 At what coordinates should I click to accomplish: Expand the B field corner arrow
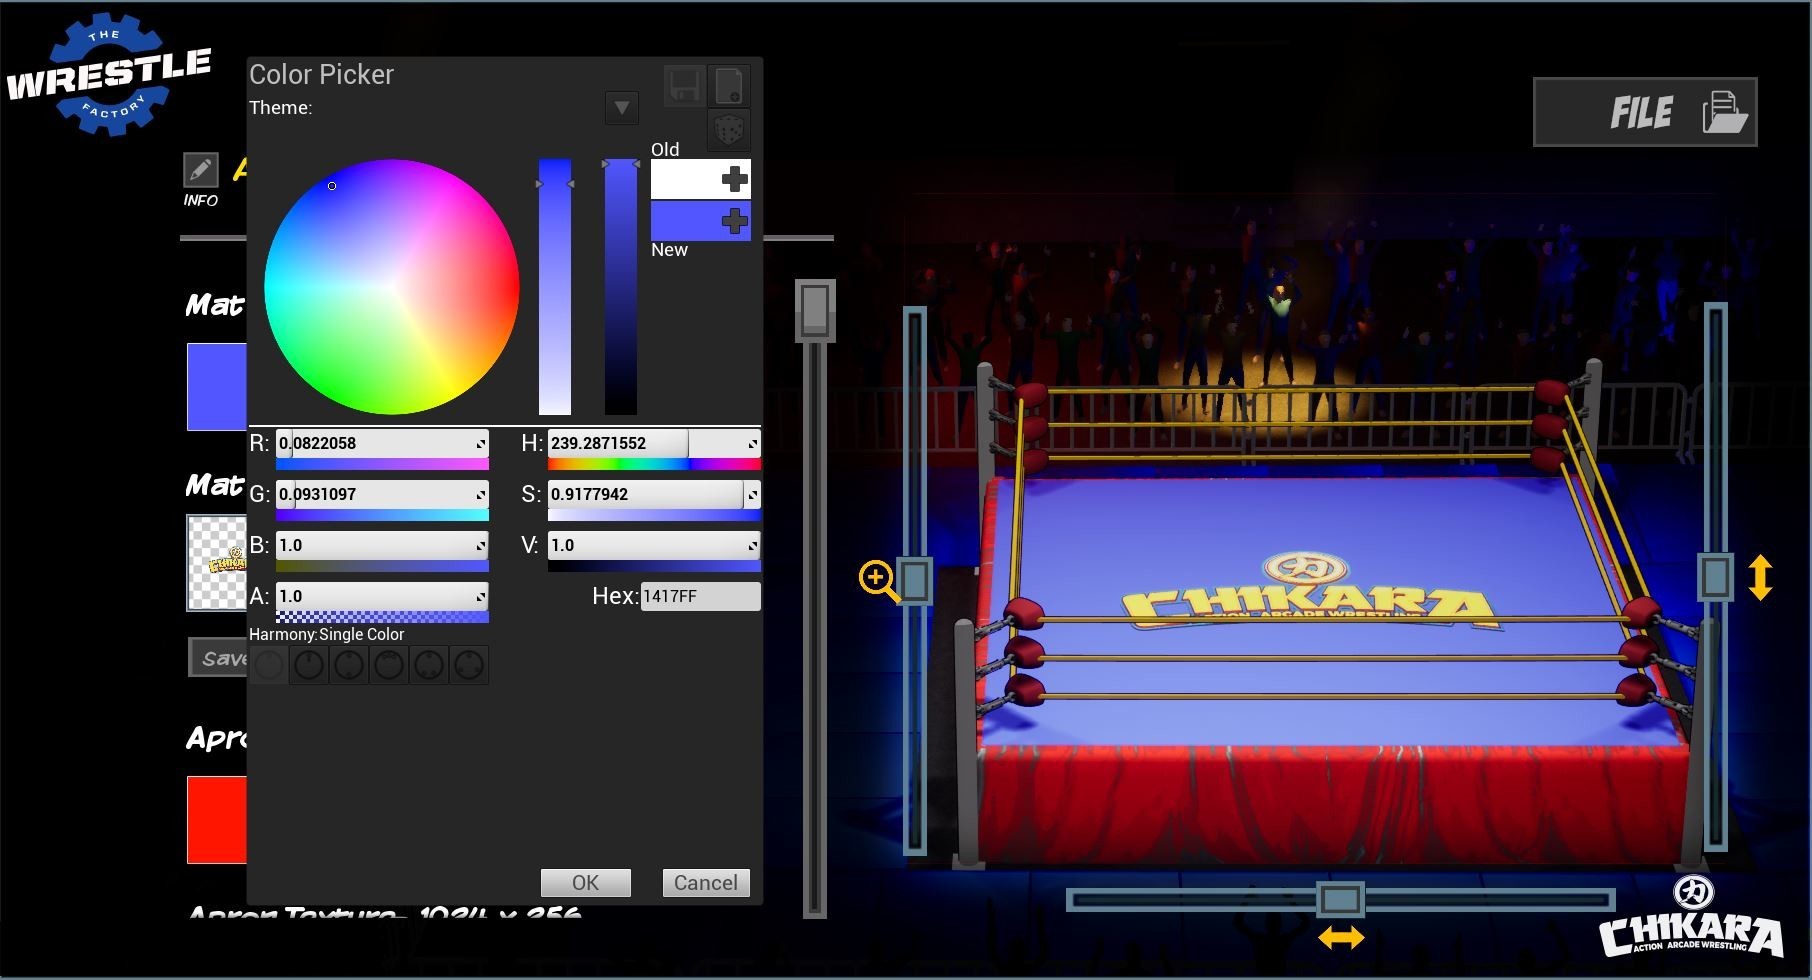[x=481, y=545]
